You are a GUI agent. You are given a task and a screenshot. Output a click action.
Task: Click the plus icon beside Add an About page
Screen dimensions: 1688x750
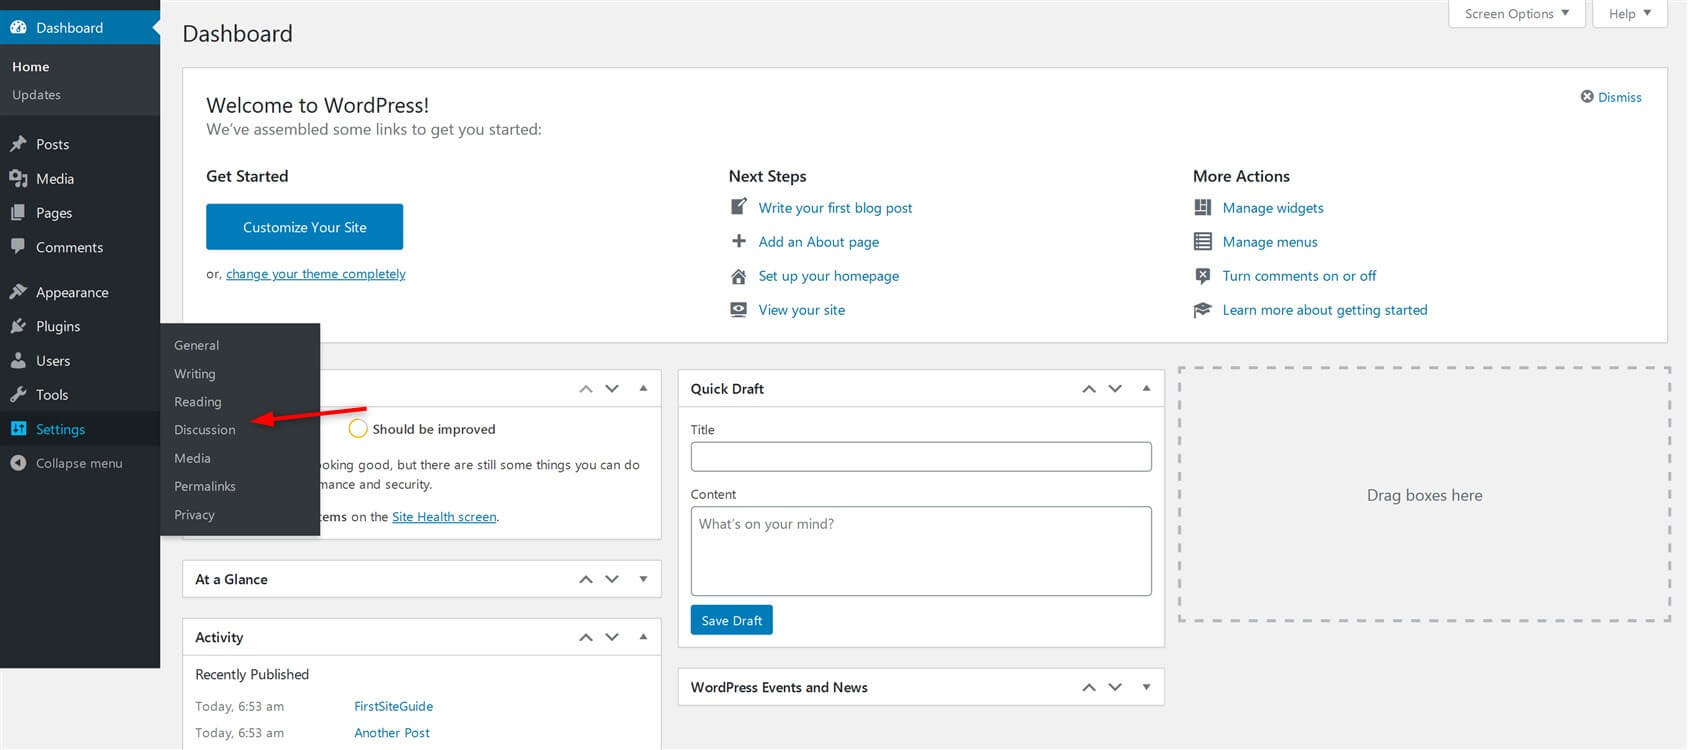739,241
